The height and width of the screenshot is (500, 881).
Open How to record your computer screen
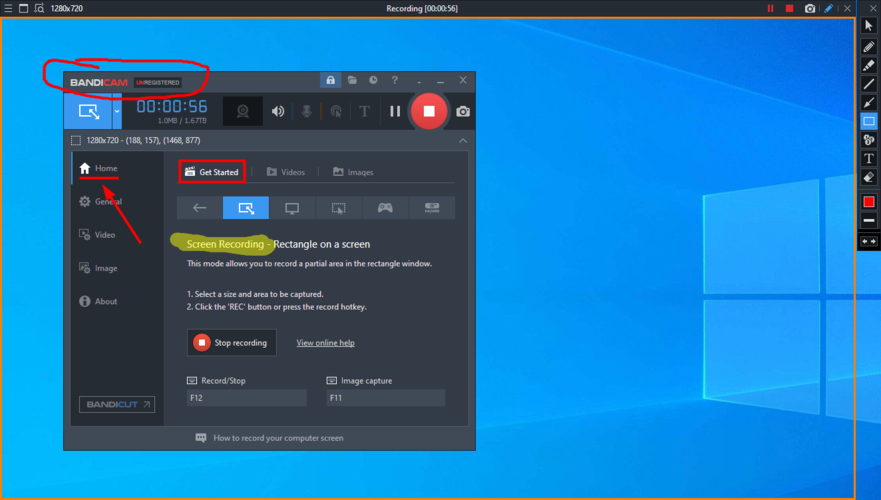click(x=270, y=438)
